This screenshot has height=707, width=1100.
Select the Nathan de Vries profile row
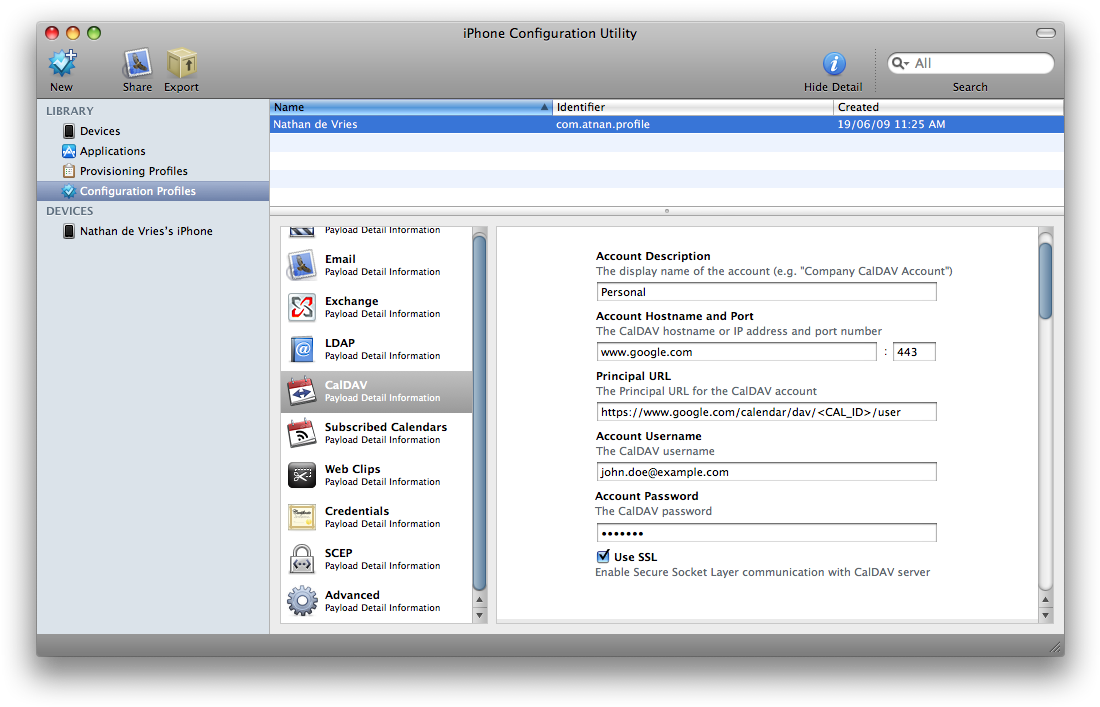(x=666, y=124)
